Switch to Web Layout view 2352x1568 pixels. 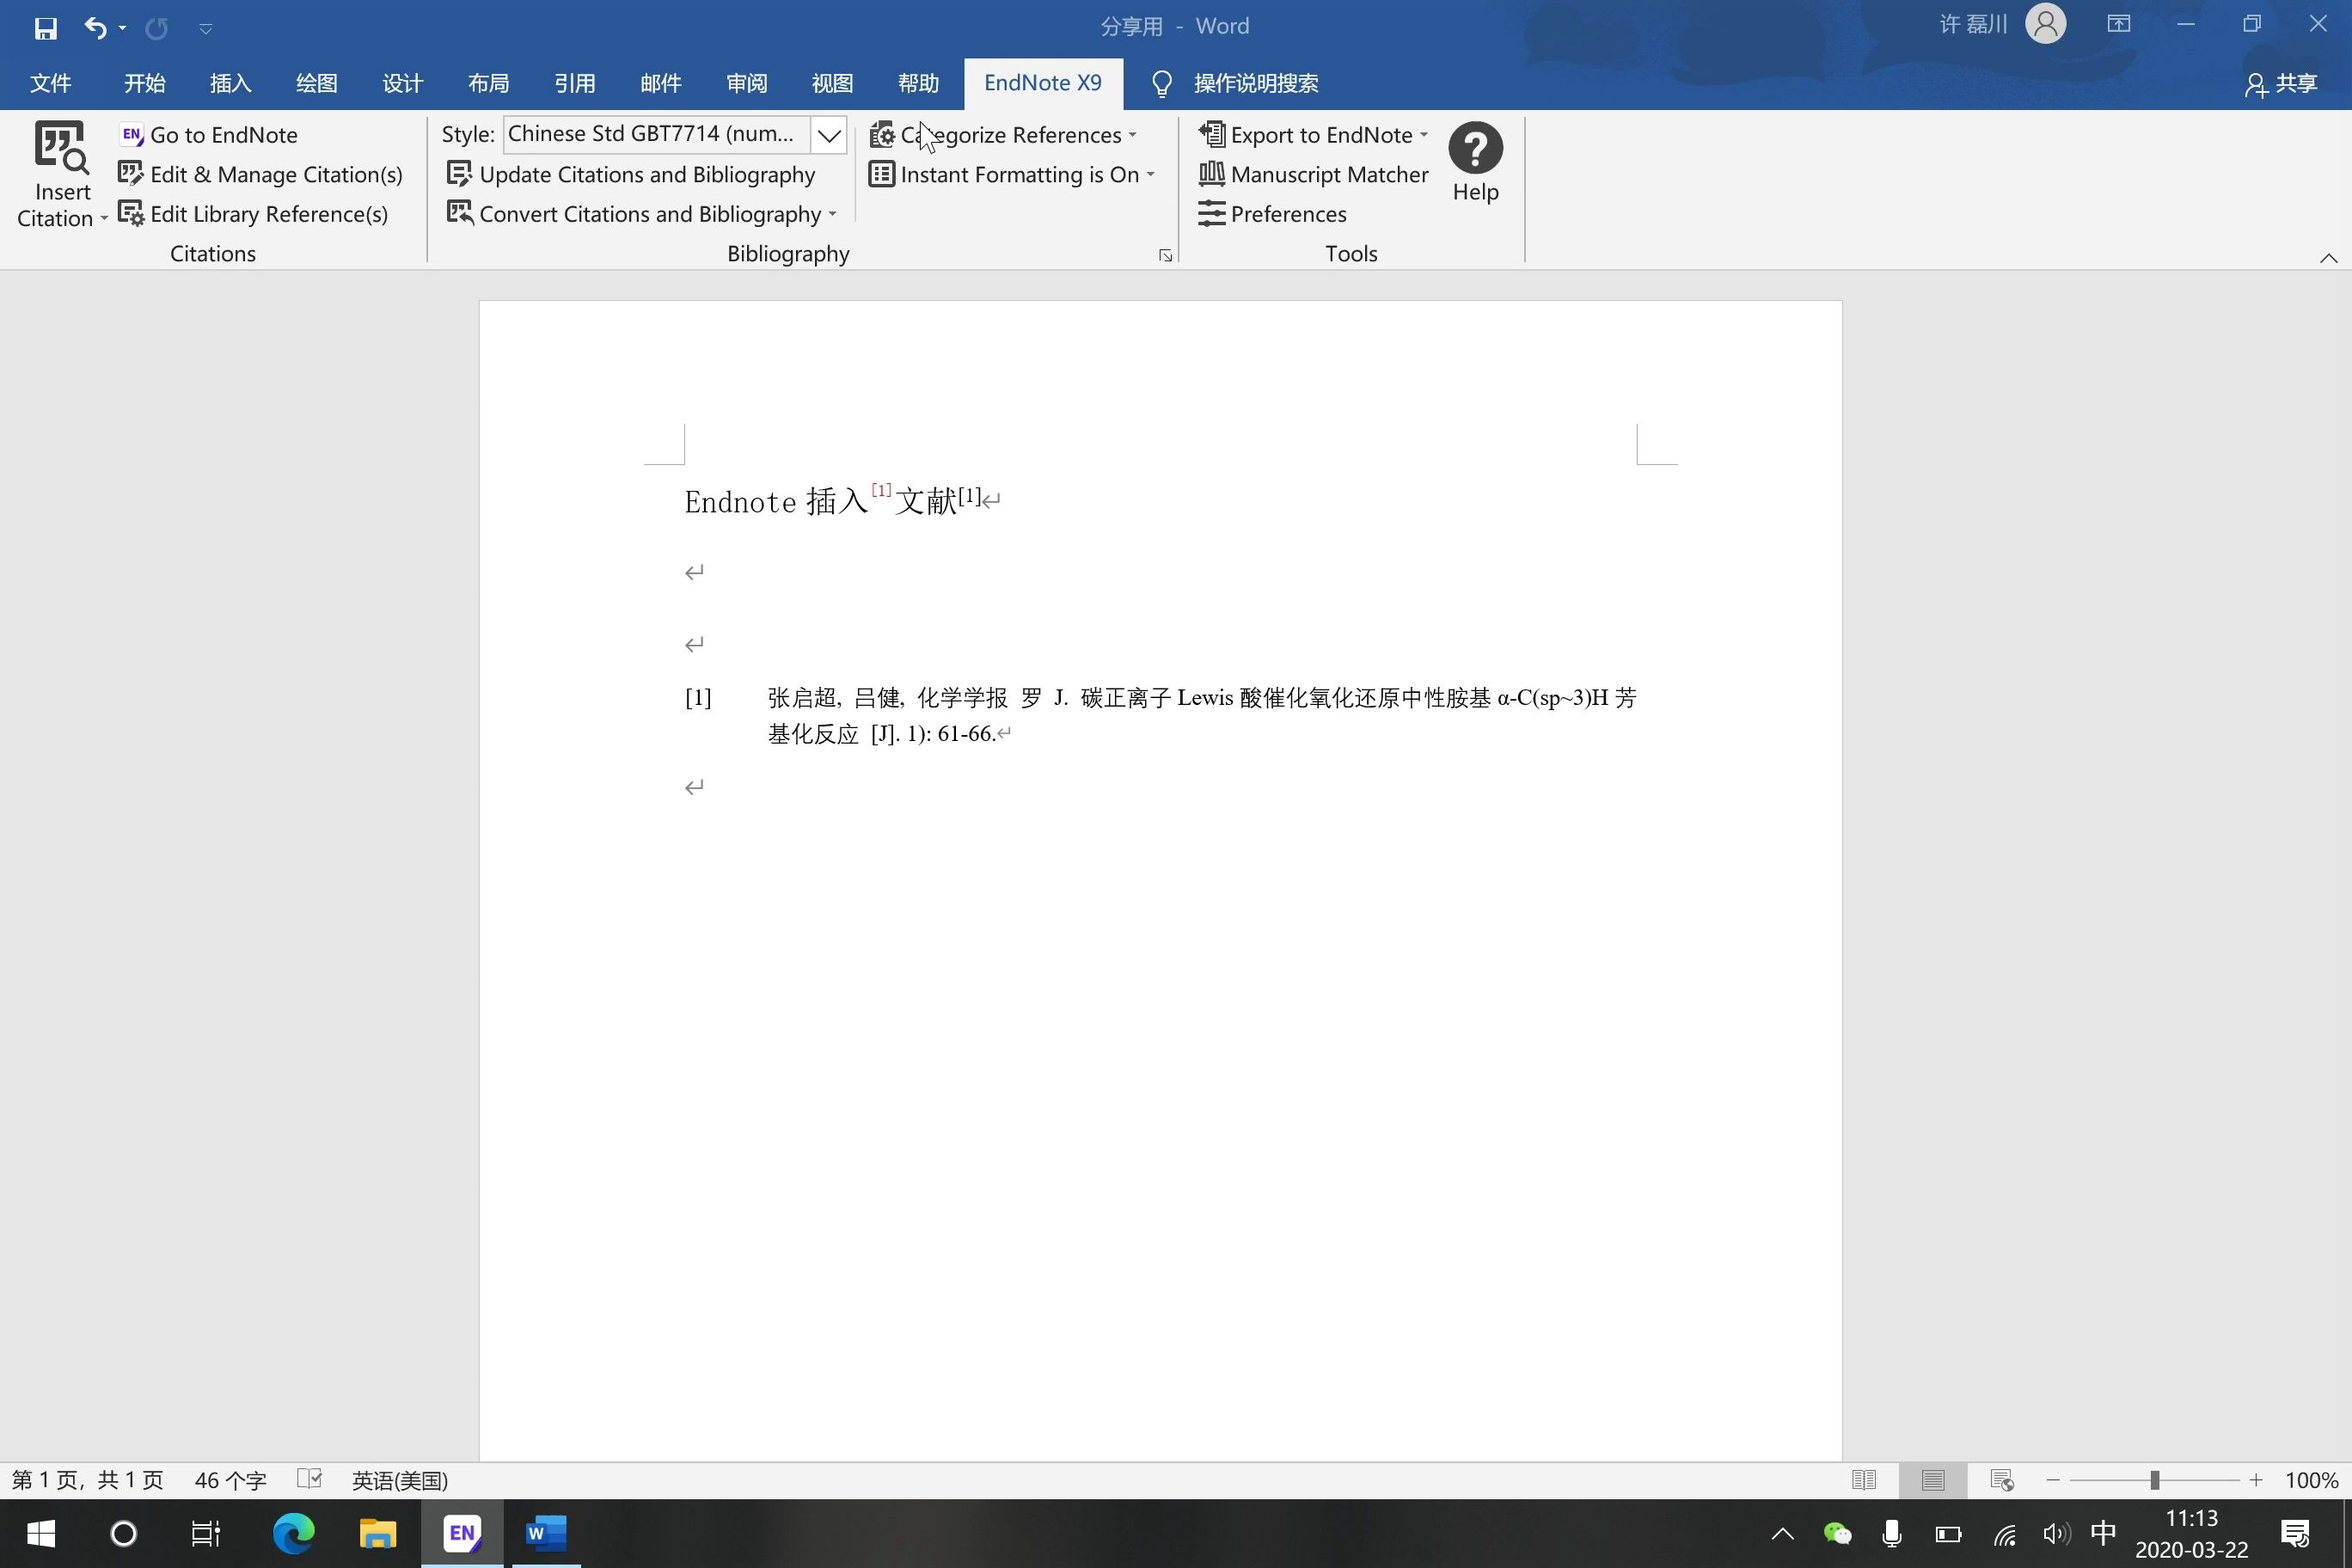pos(2001,1480)
